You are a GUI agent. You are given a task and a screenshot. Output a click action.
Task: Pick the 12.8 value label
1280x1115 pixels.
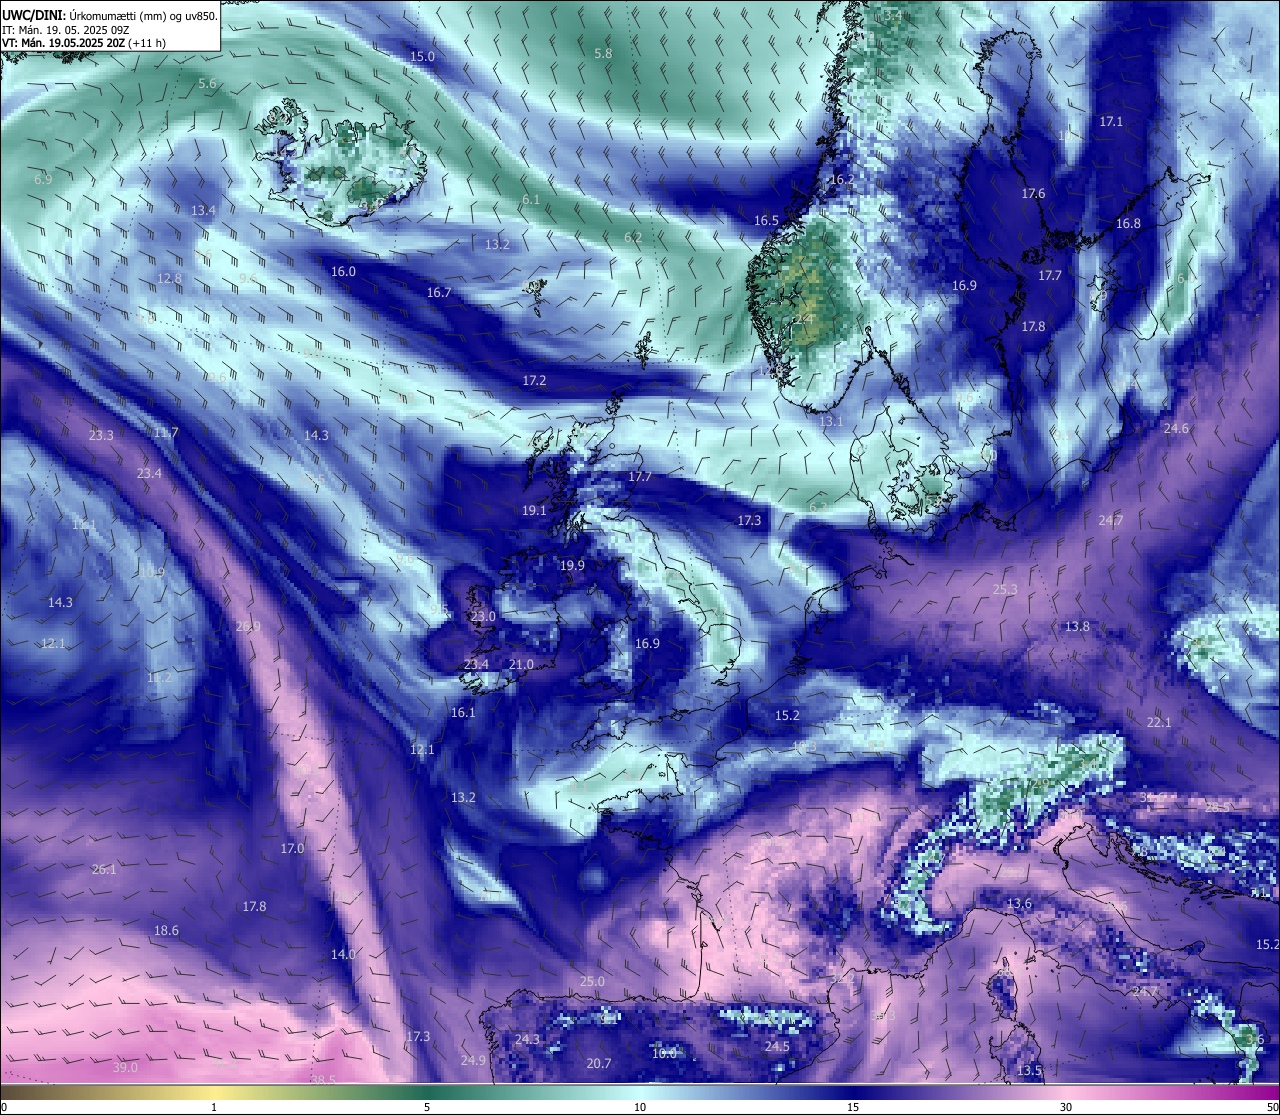(x=170, y=279)
